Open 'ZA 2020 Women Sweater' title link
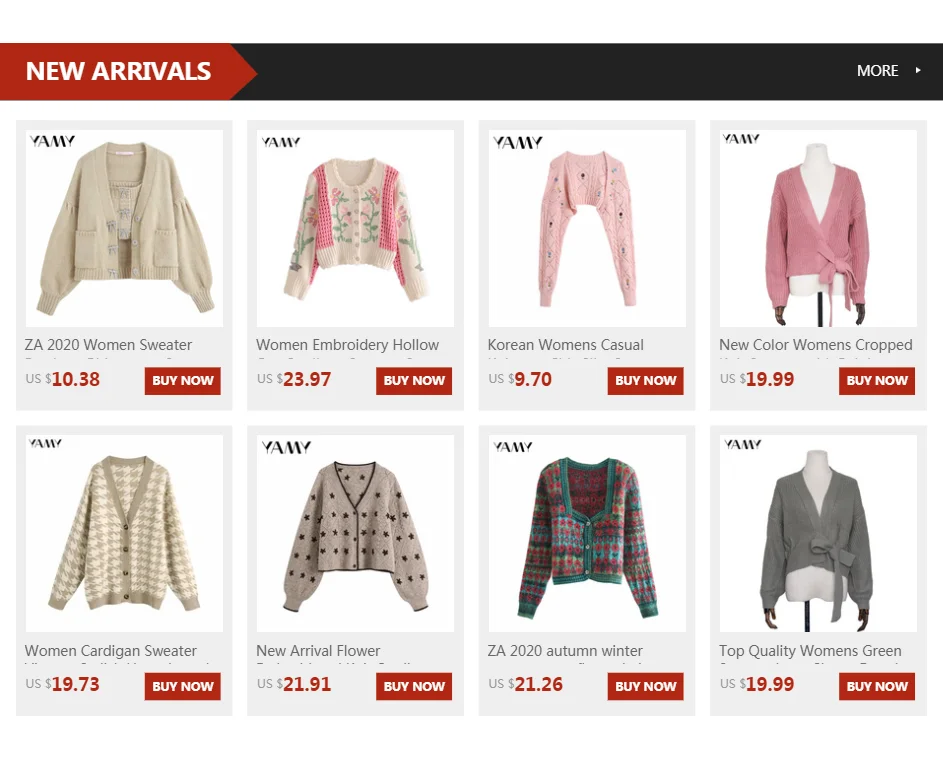Image resolution: width=943 pixels, height=764 pixels. point(108,345)
